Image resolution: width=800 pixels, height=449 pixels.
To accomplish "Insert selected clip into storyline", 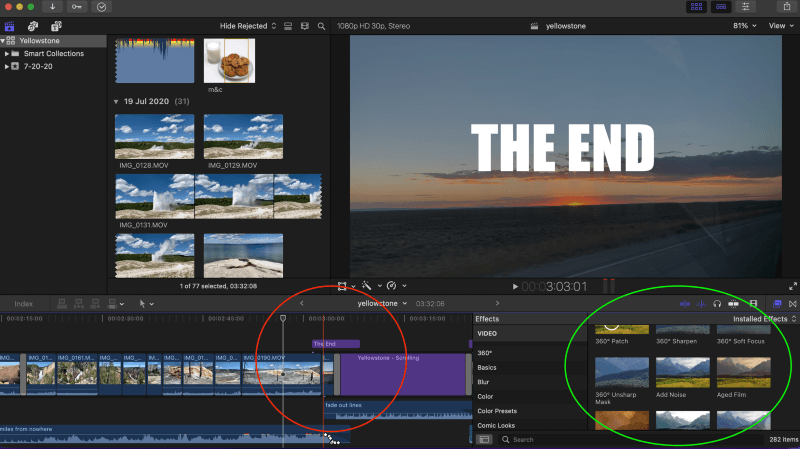I will pos(79,304).
